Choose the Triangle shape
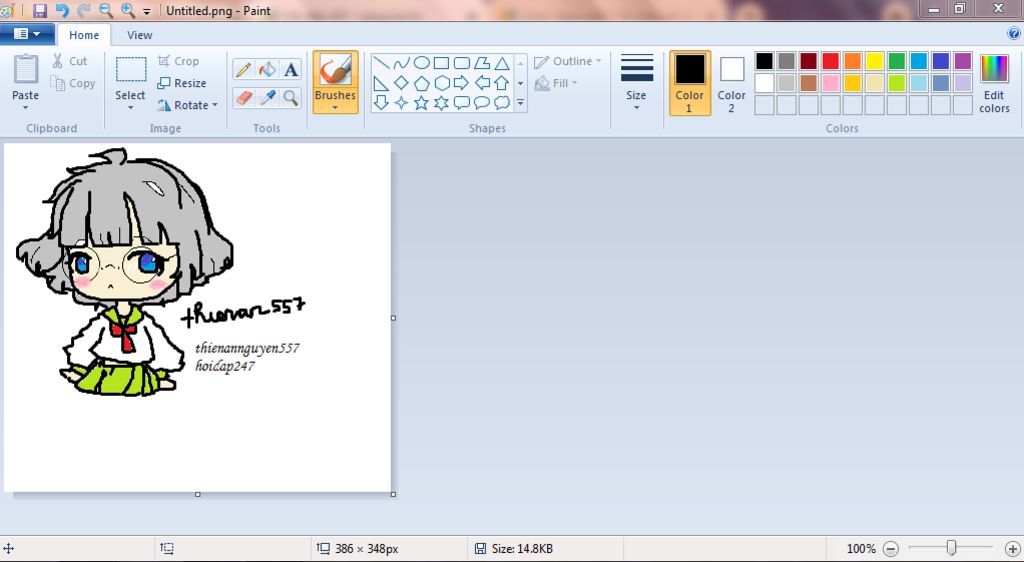Image resolution: width=1024 pixels, height=562 pixels. coord(502,63)
